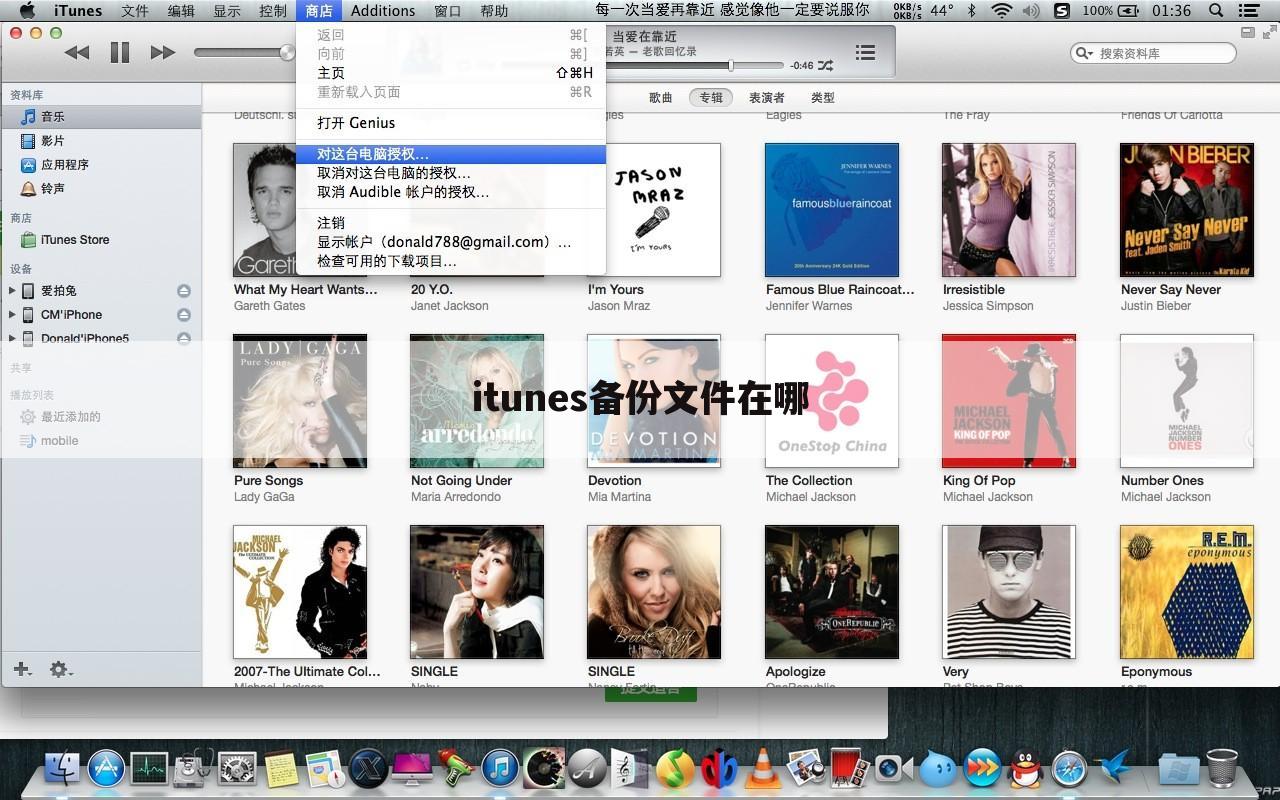The height and width of the screenshot is (800, 1280).
Task: Choose 主页 in the store menu
Action: 451,73
